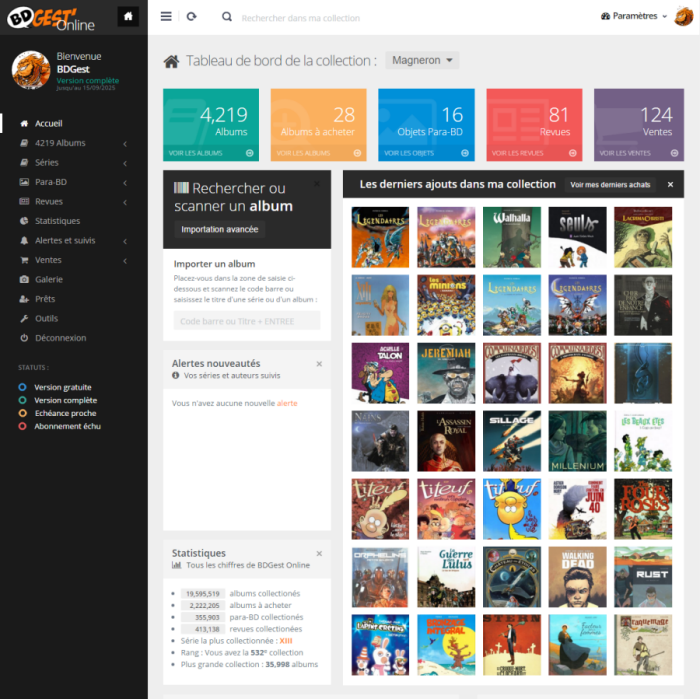700x699 pixels.
Task: Click VOIR LES OBJETS link
Action: [409, 153]
